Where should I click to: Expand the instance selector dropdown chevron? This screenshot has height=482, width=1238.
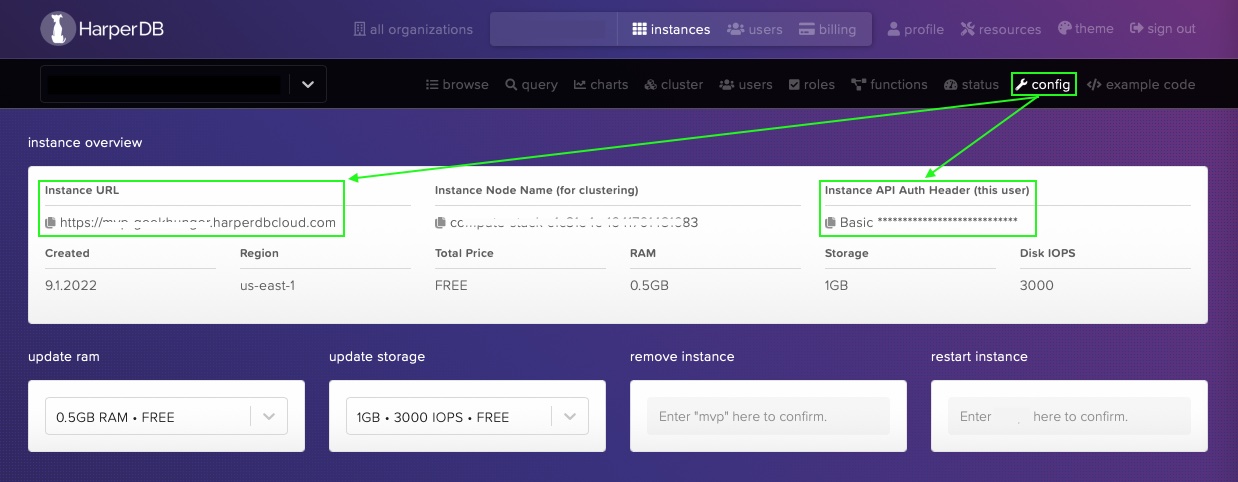[x=308, y=85]
